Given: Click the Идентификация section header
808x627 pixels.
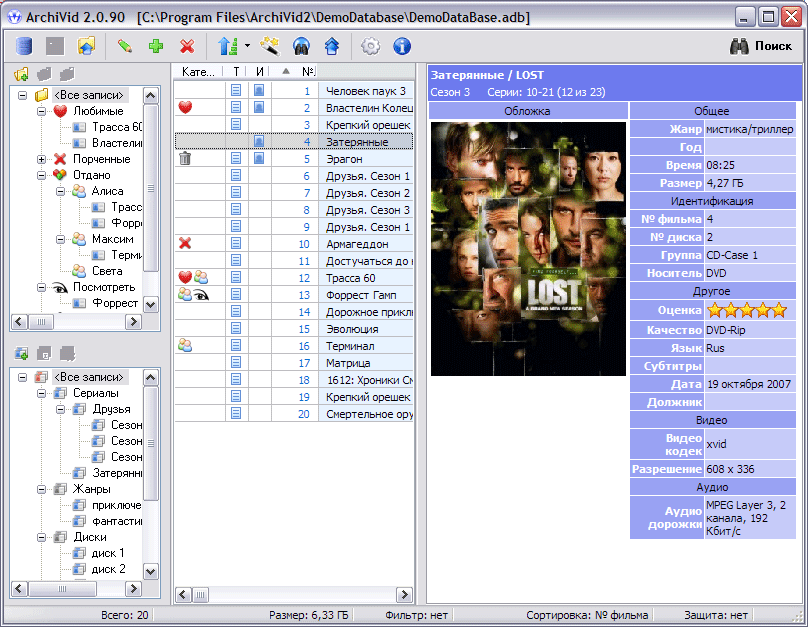Looking at the screenshot, I should click(x=712, y=201).
